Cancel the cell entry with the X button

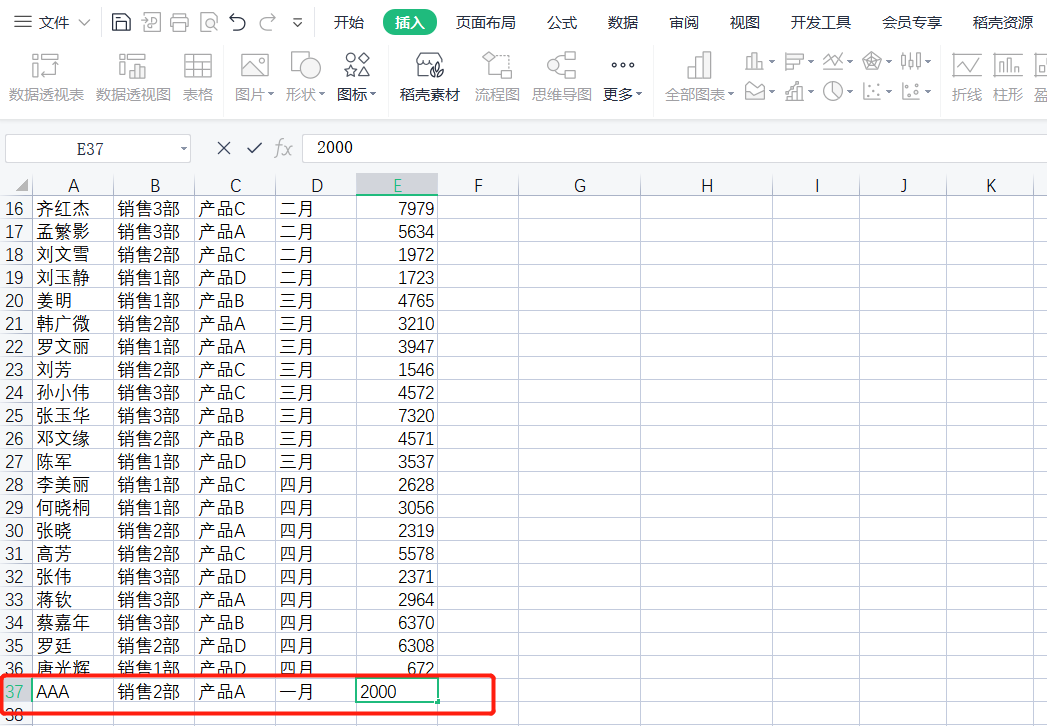pyautogui.click(x=224, y=148)
